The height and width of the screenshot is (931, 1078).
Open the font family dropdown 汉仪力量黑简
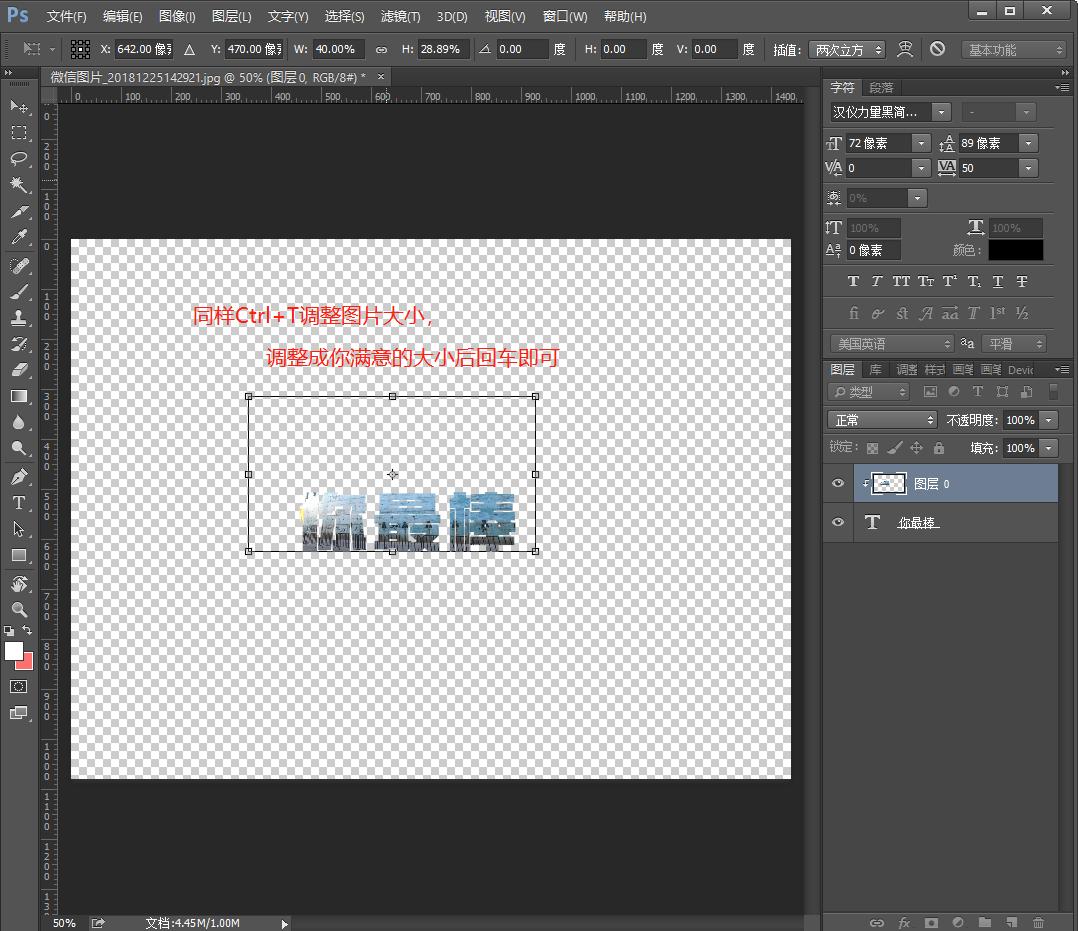[x=889, y=112]
